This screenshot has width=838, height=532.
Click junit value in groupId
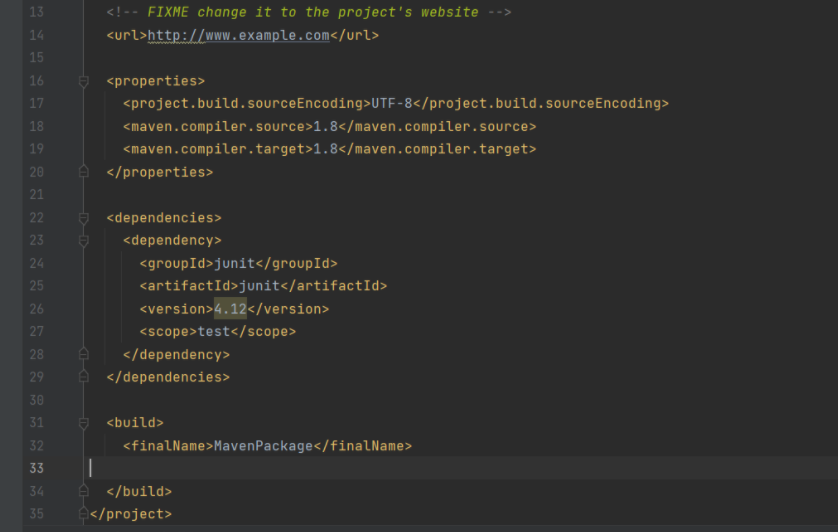pyautogui.click(x=235, y=264)
